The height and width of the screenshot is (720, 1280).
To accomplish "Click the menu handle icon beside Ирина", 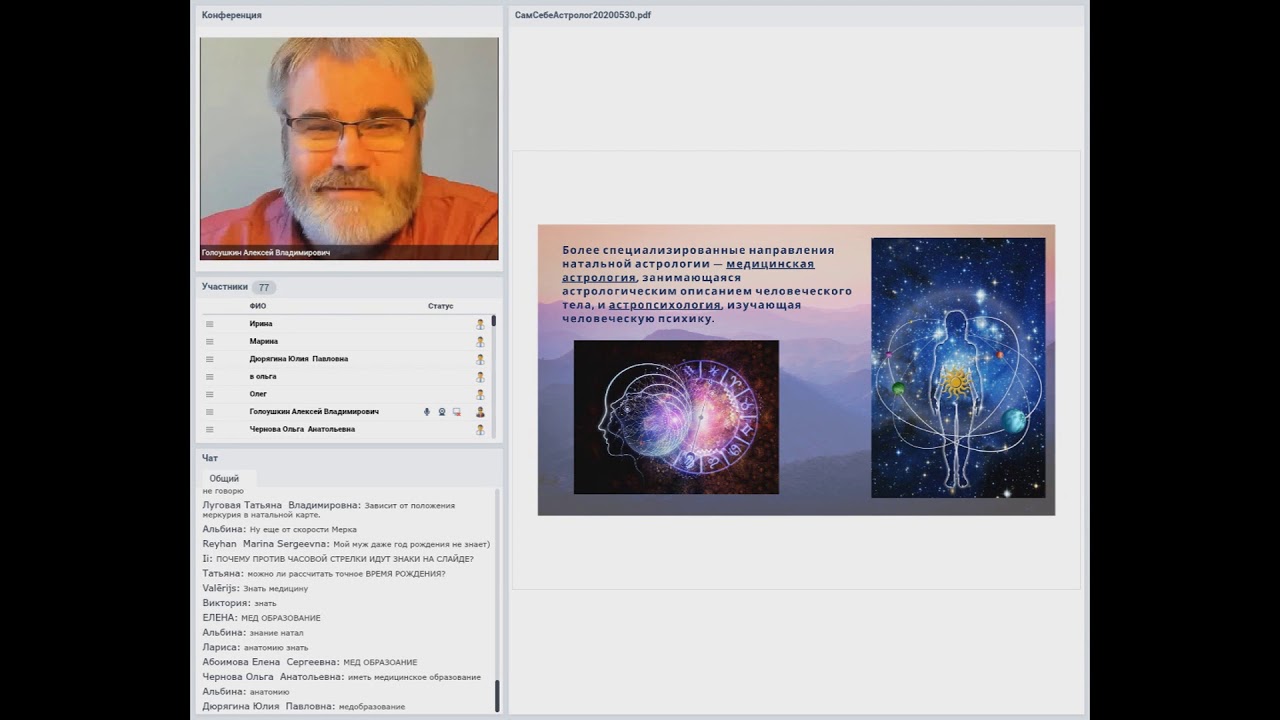I will pos(210,324).
